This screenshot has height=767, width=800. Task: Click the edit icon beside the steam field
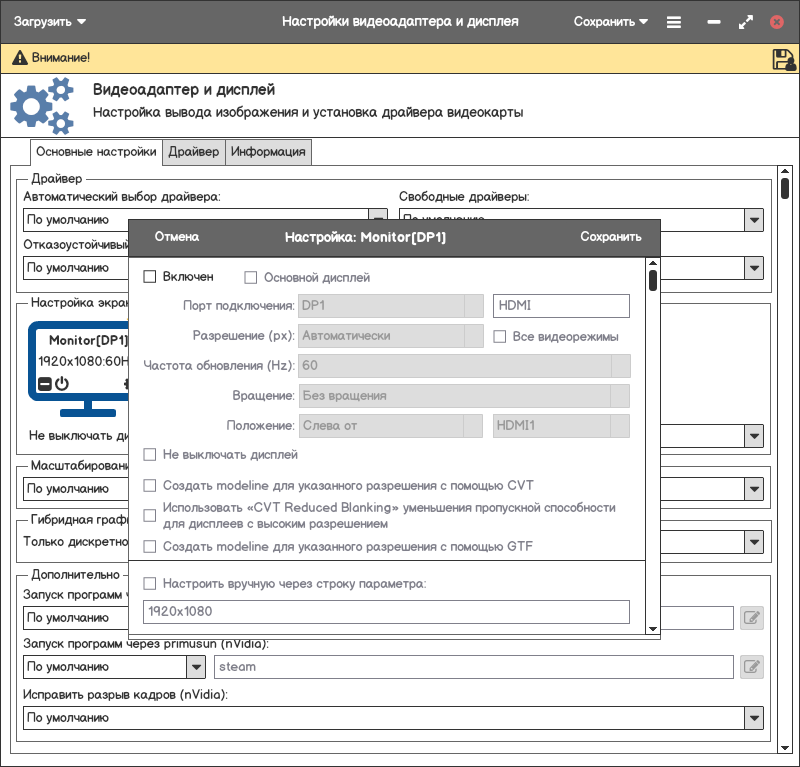[x=752, y=667]
